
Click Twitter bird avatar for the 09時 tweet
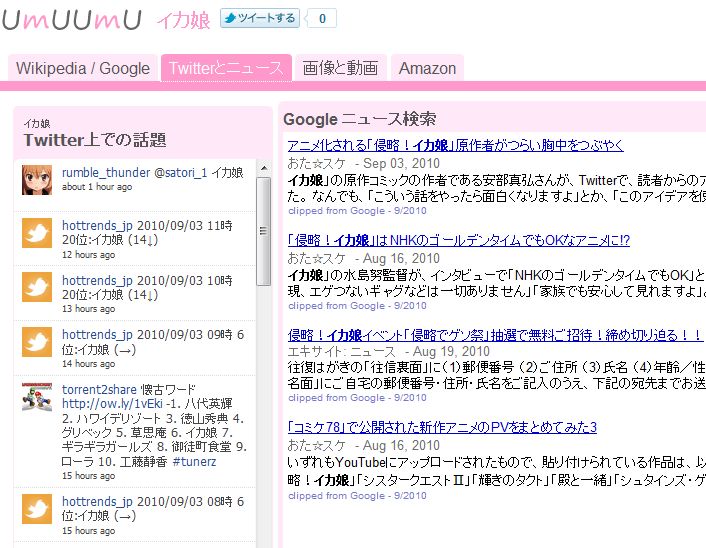coord(37,342)
